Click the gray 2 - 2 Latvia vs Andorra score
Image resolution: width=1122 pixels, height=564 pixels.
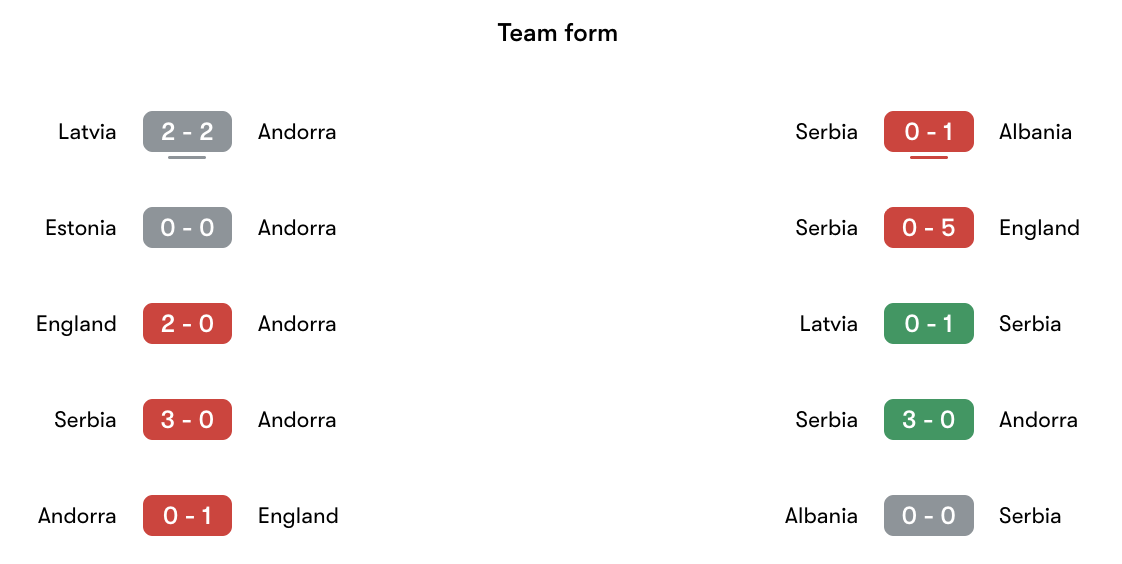(187, 132)
